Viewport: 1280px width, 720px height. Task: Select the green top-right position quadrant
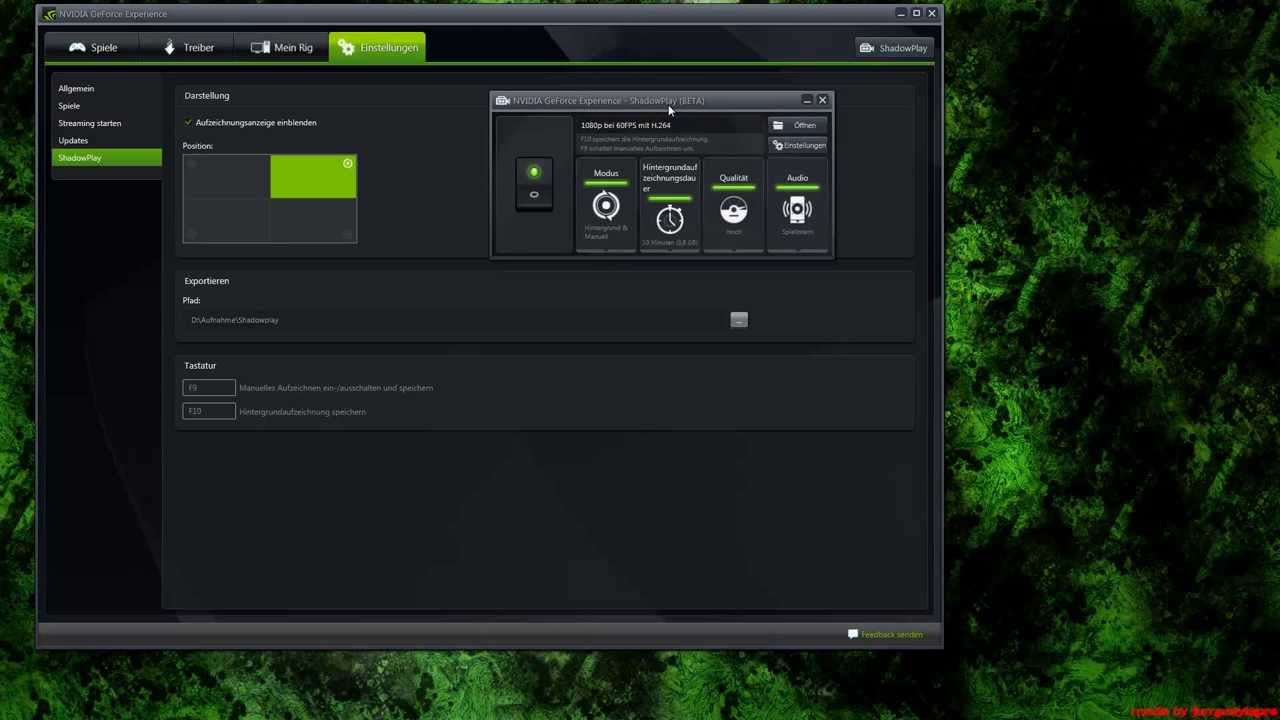pos(313,177)
